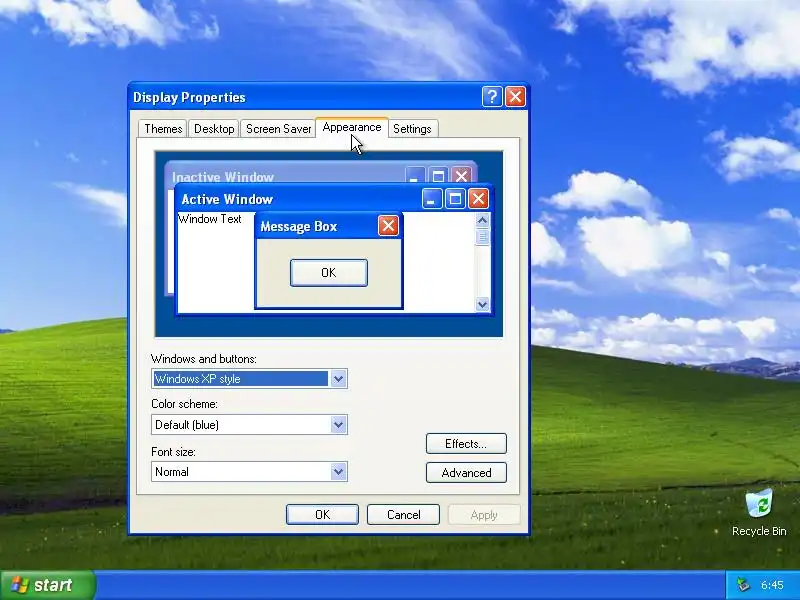Image resolution: width=800 pixels, height=600 pixels.
Task: Click OK inside the Message Box preview
Action: [329, 272]
